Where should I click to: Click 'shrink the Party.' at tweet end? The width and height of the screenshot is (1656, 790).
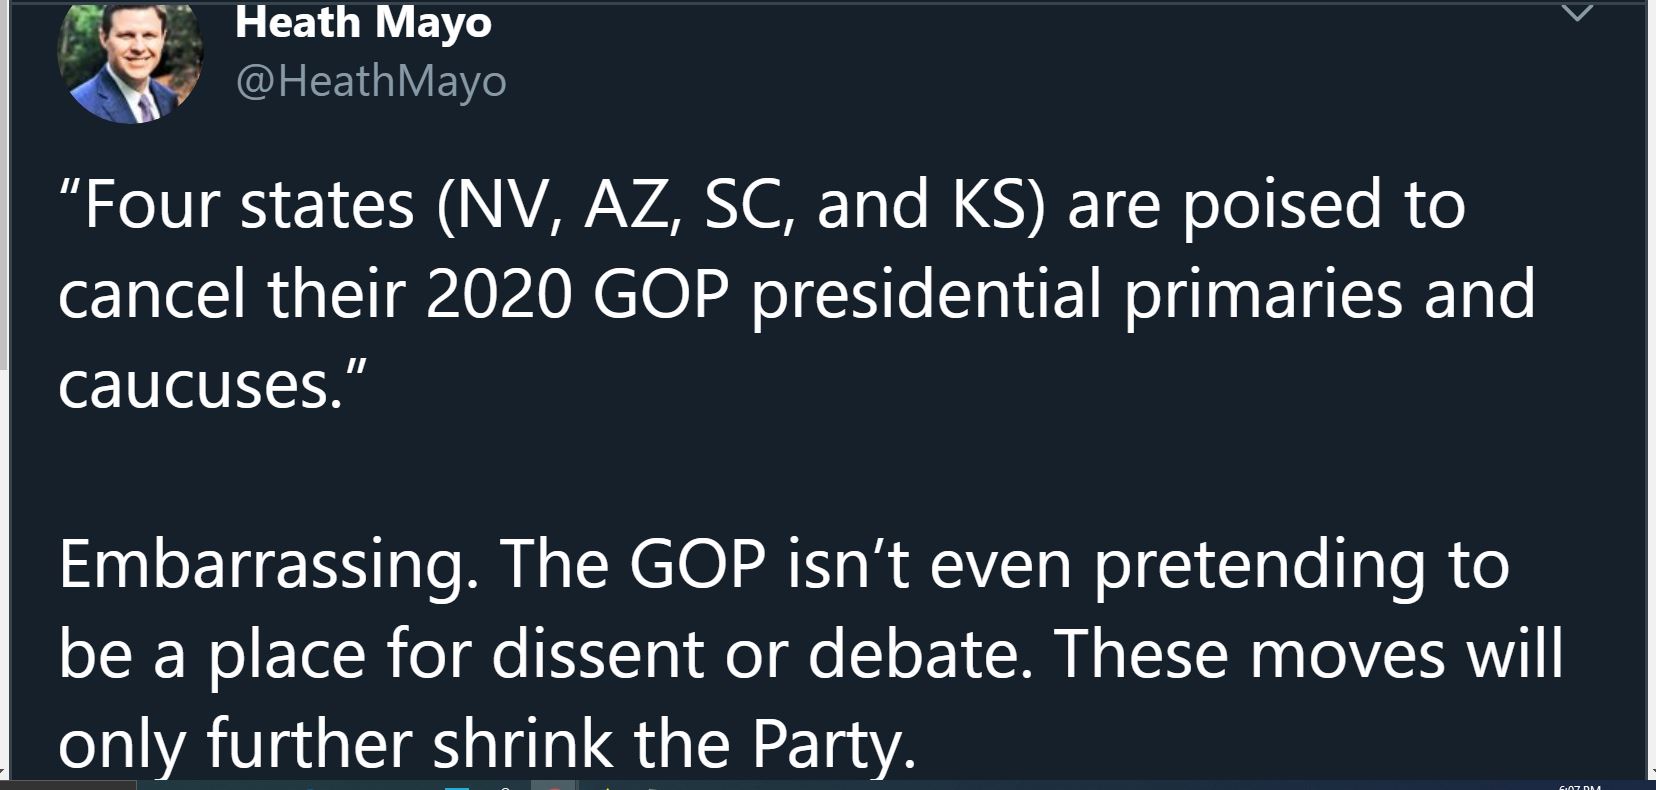point(674,745)
